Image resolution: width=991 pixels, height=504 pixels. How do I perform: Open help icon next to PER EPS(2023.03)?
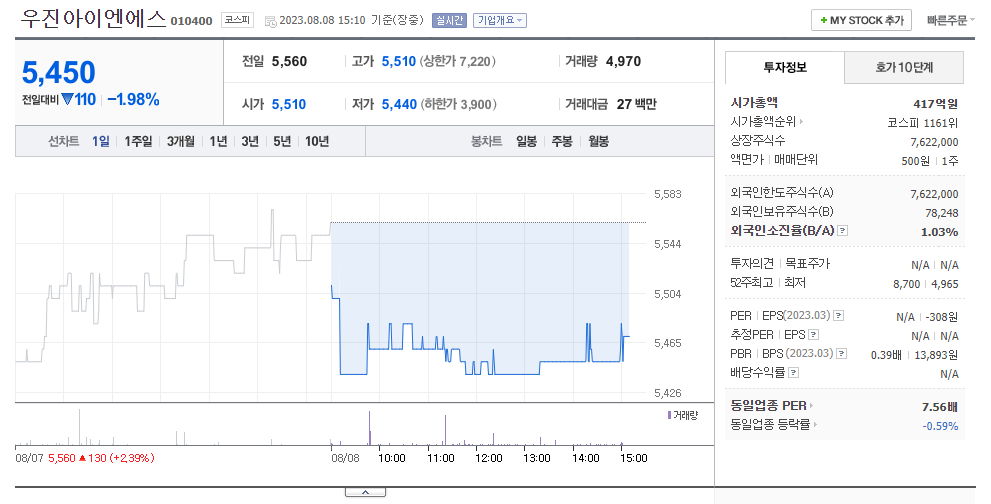pyautogui.click(x=839, y=316)
